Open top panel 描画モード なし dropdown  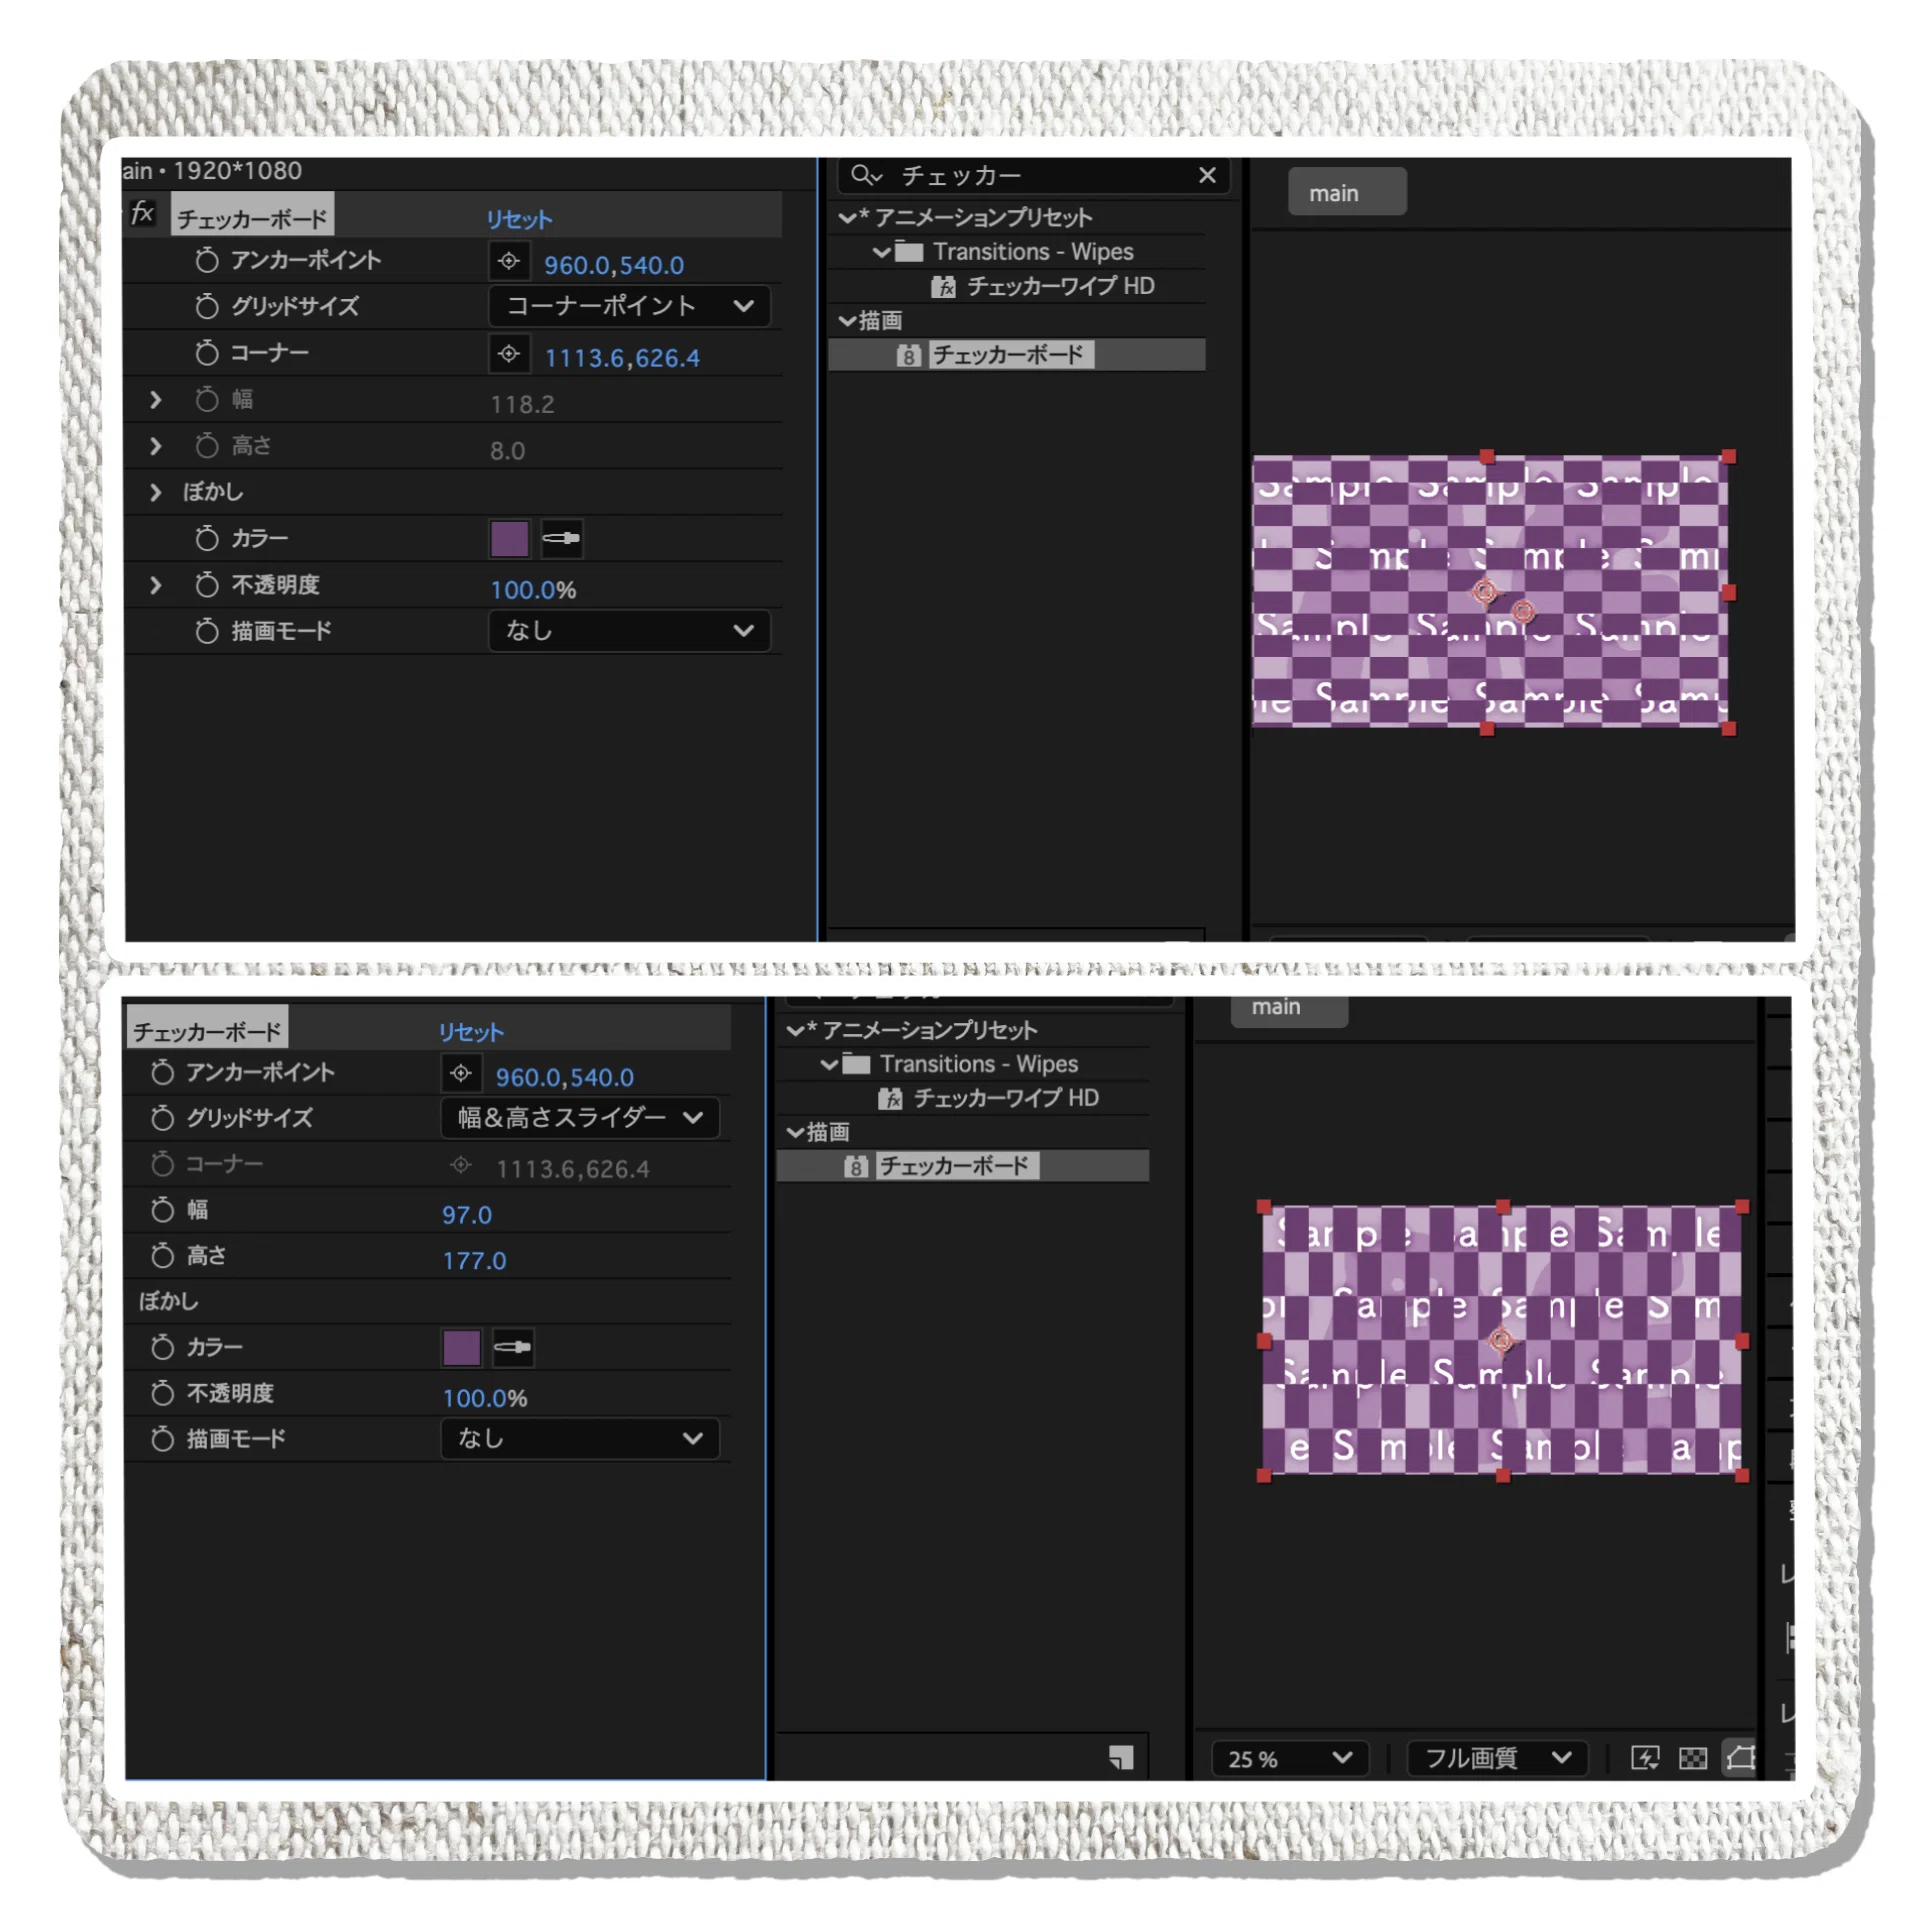pyautogui.click(x=629, y=630)
